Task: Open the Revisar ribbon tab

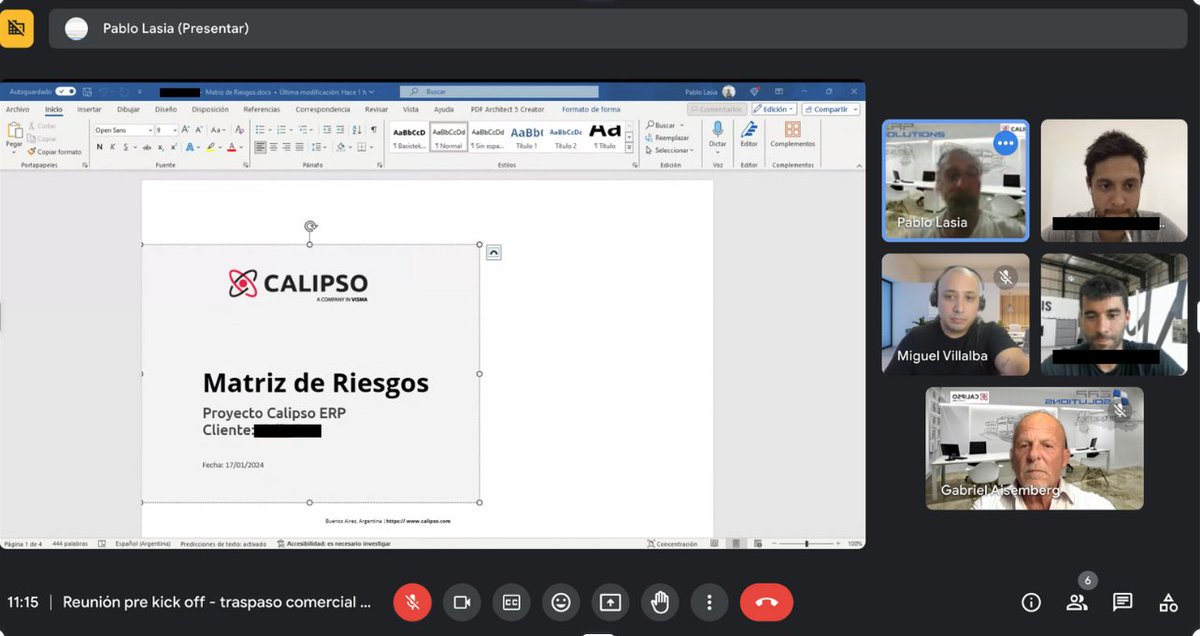Action: point(376,109)
